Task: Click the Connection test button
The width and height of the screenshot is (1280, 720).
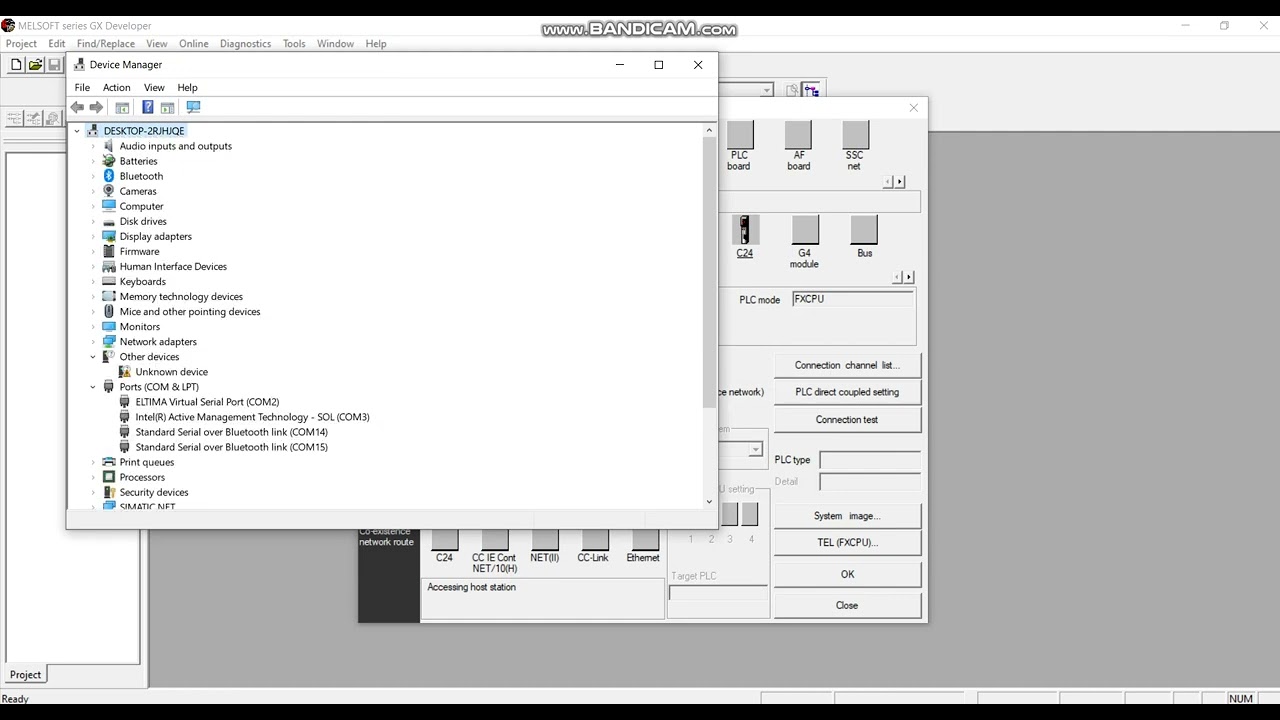Action: (x=847, y=420)
